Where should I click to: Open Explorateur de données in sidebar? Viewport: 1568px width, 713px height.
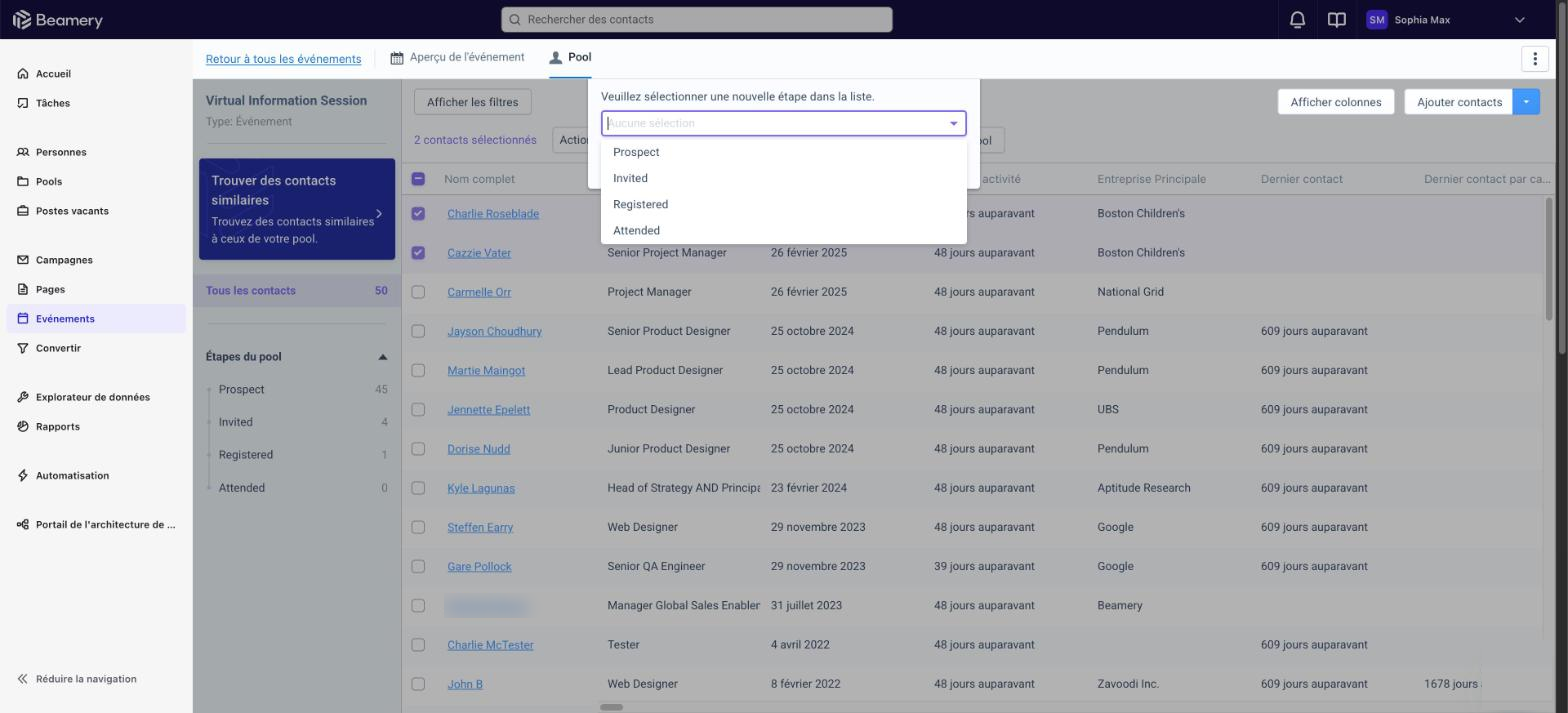(92, 397)
